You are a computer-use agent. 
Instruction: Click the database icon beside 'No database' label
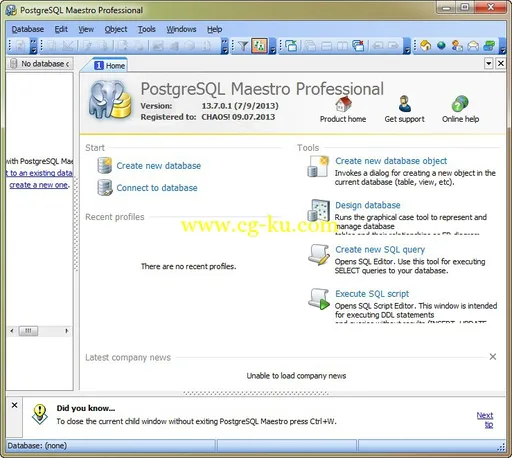click(13, 63)
